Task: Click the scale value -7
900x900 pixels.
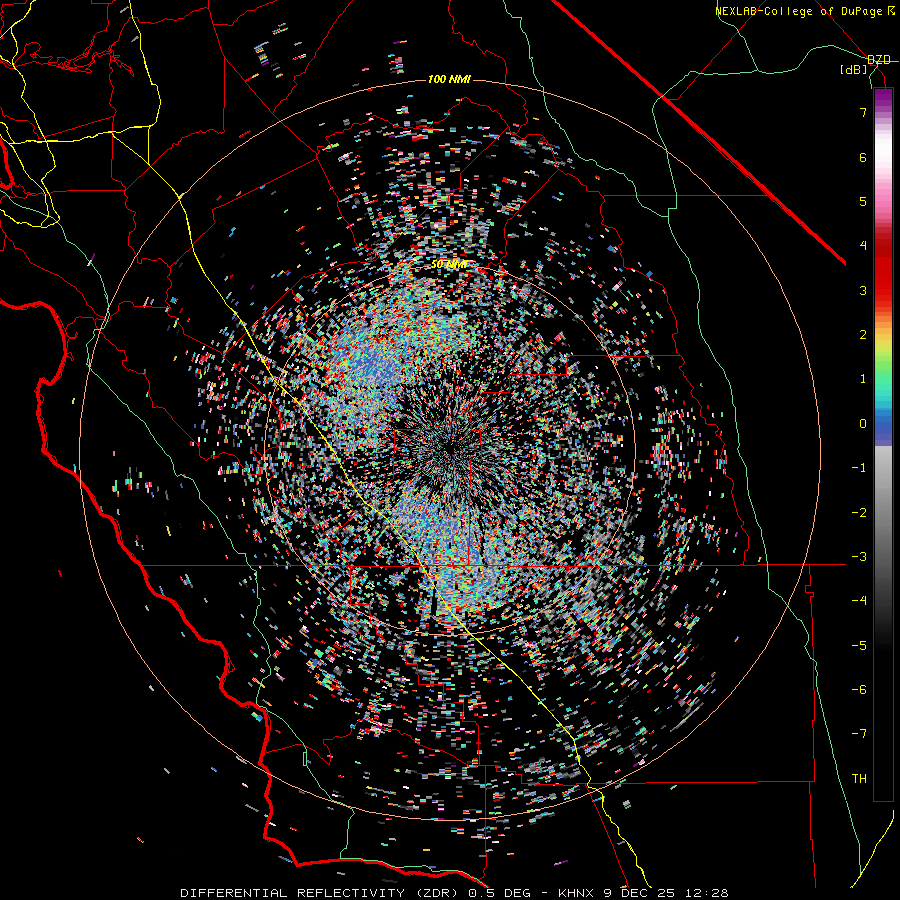Action: coord(859,734)
